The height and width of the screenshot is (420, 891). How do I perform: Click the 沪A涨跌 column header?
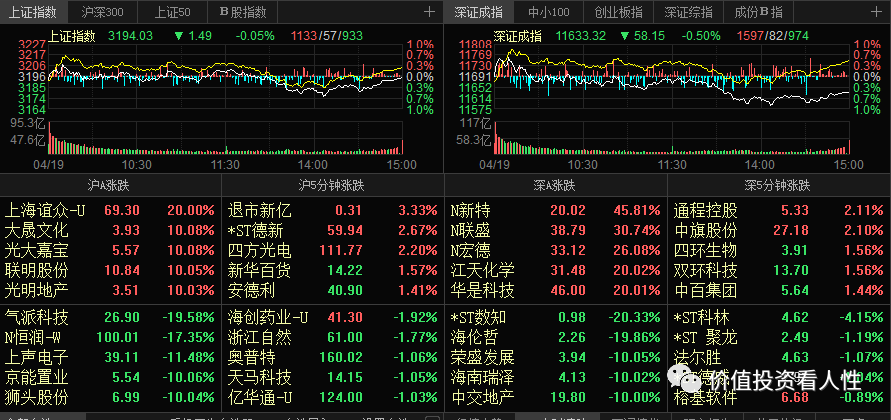(108, 185)
